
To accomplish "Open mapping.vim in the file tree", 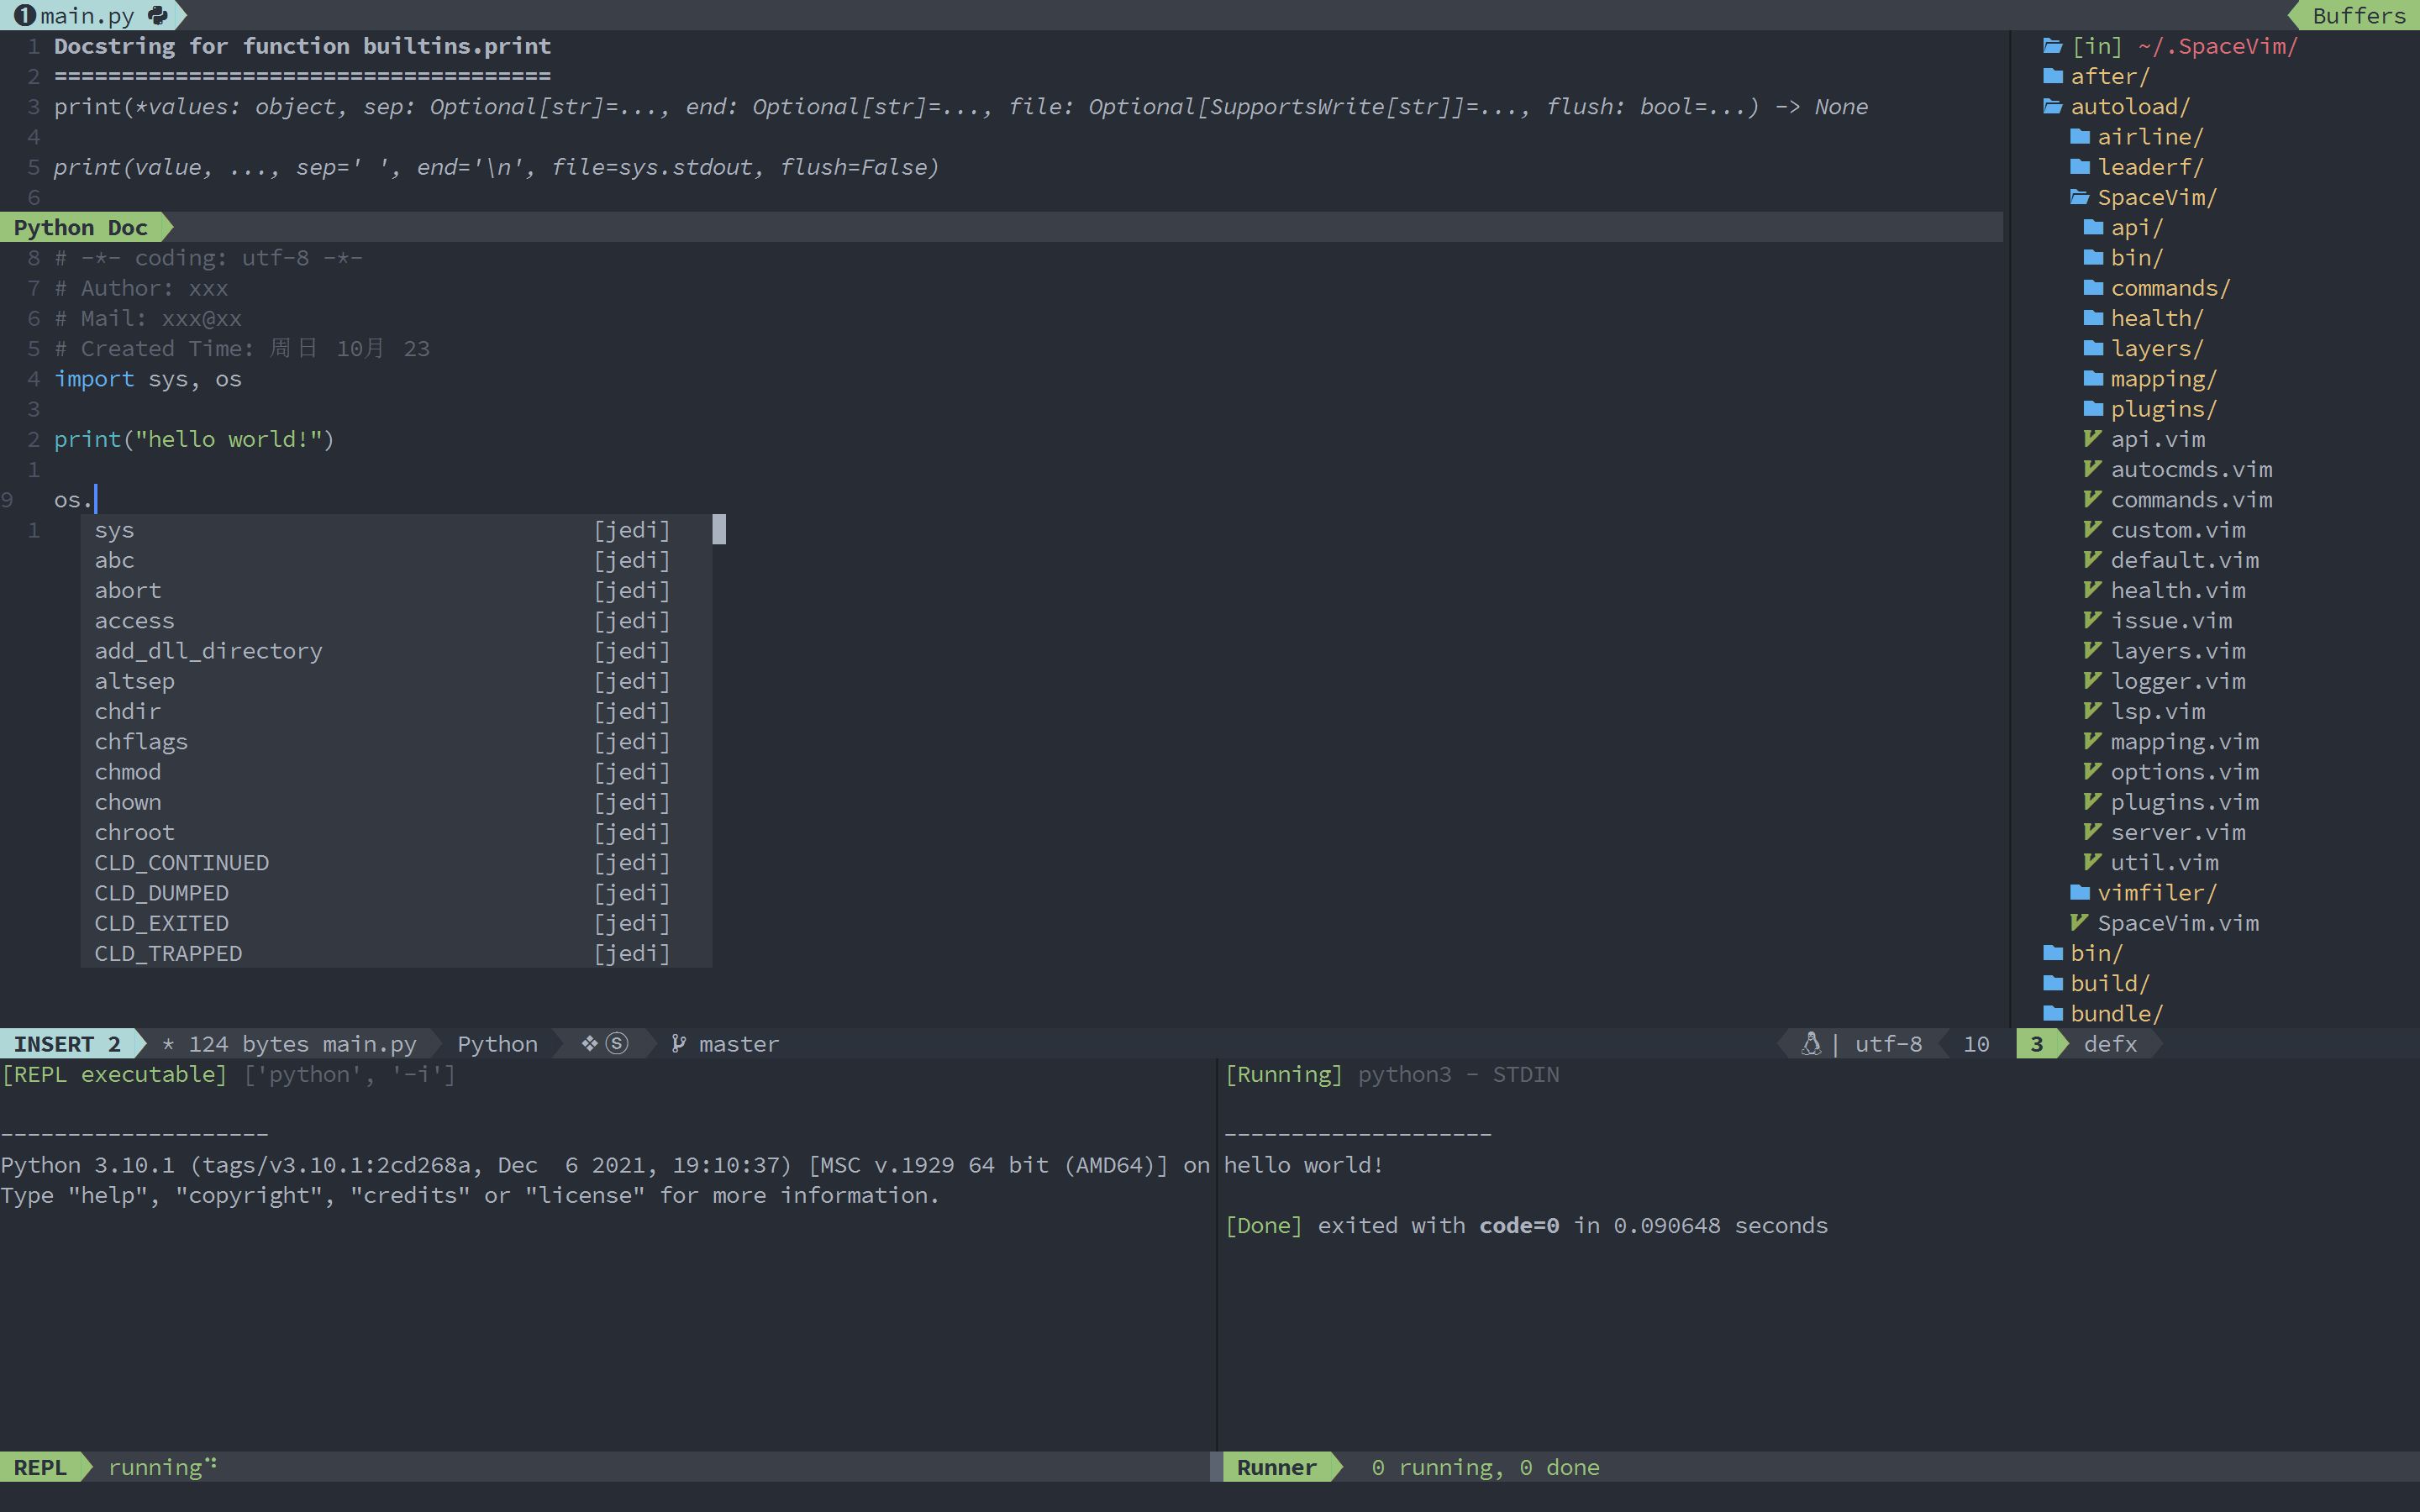I will [x=2184, y=742].
